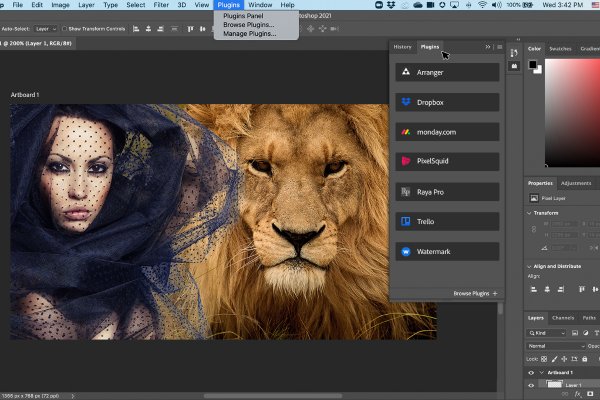Click align horizontal centers in Properties Align section
The height and width of the screenshot is (400, 600).
click(x=547, y=289)
